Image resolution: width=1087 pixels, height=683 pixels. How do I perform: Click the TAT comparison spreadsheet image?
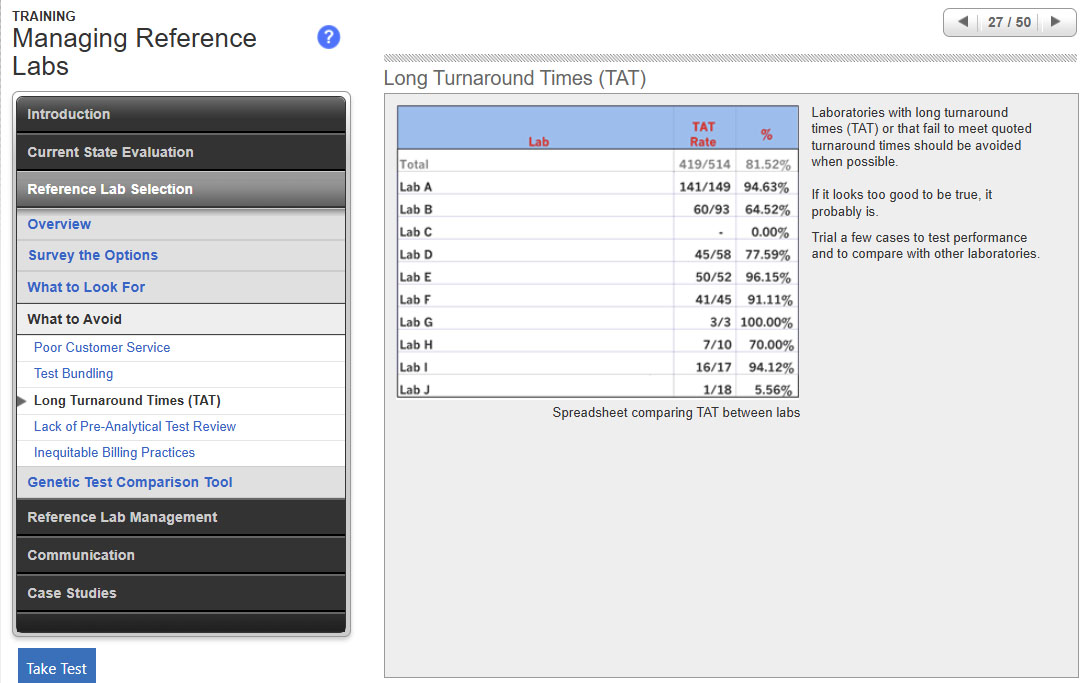[597, 251]
